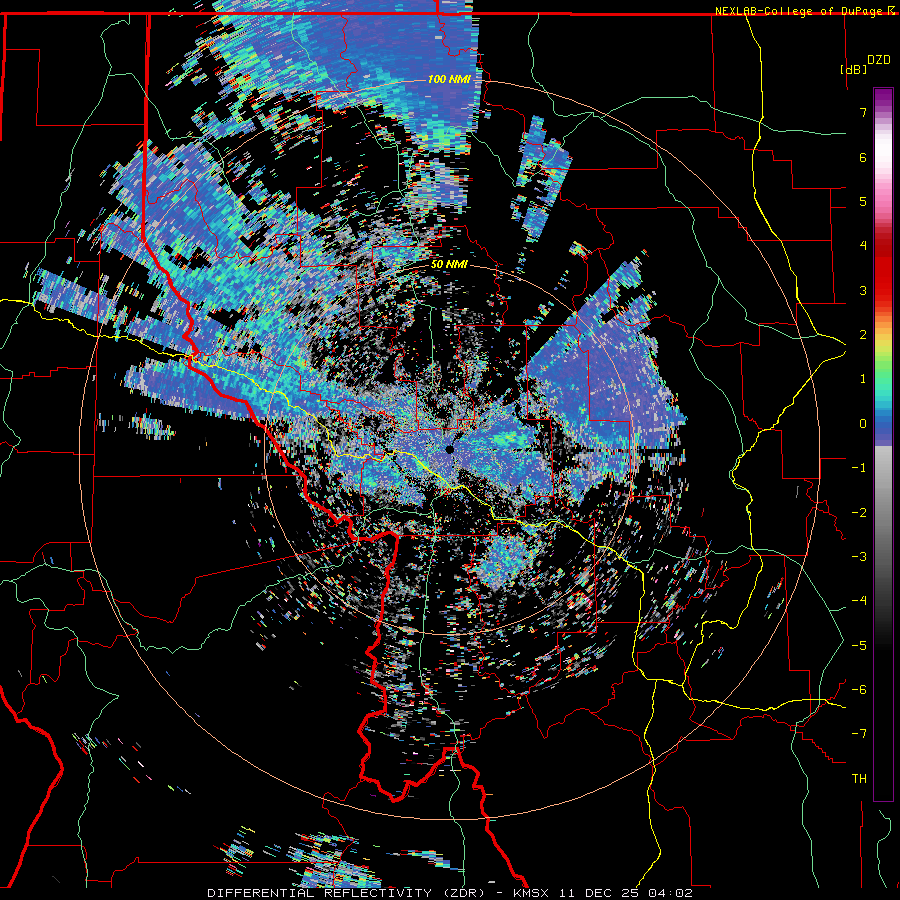Click the '100 NMI' range ring label
900x900 pixels.
click(449, 79)
